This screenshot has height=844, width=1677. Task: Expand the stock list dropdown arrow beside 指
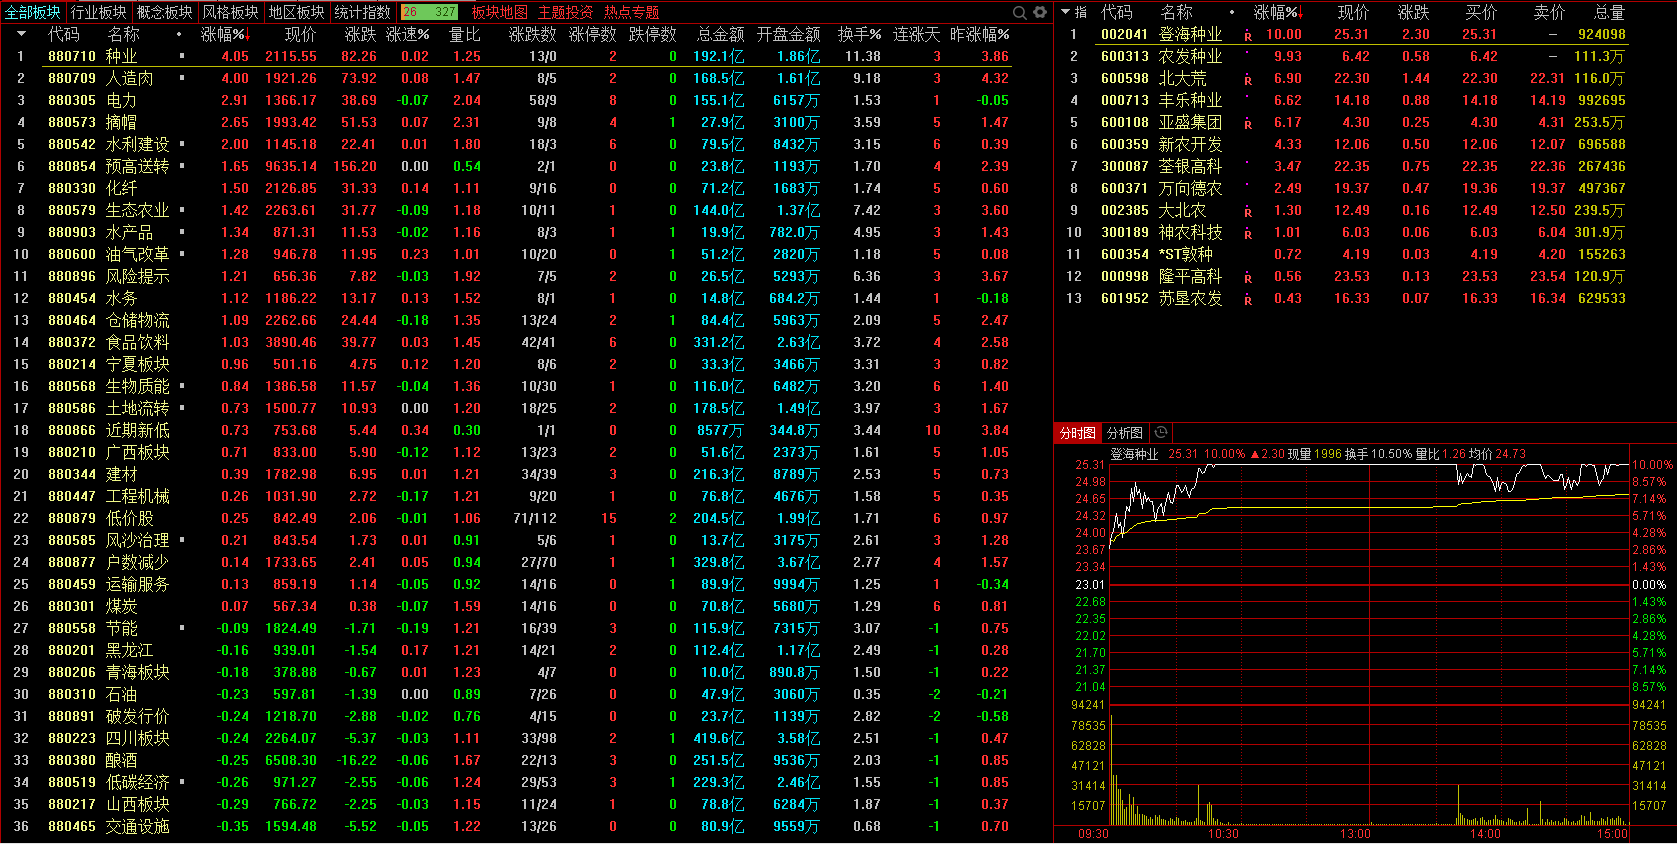click(x=1066, y=12)
